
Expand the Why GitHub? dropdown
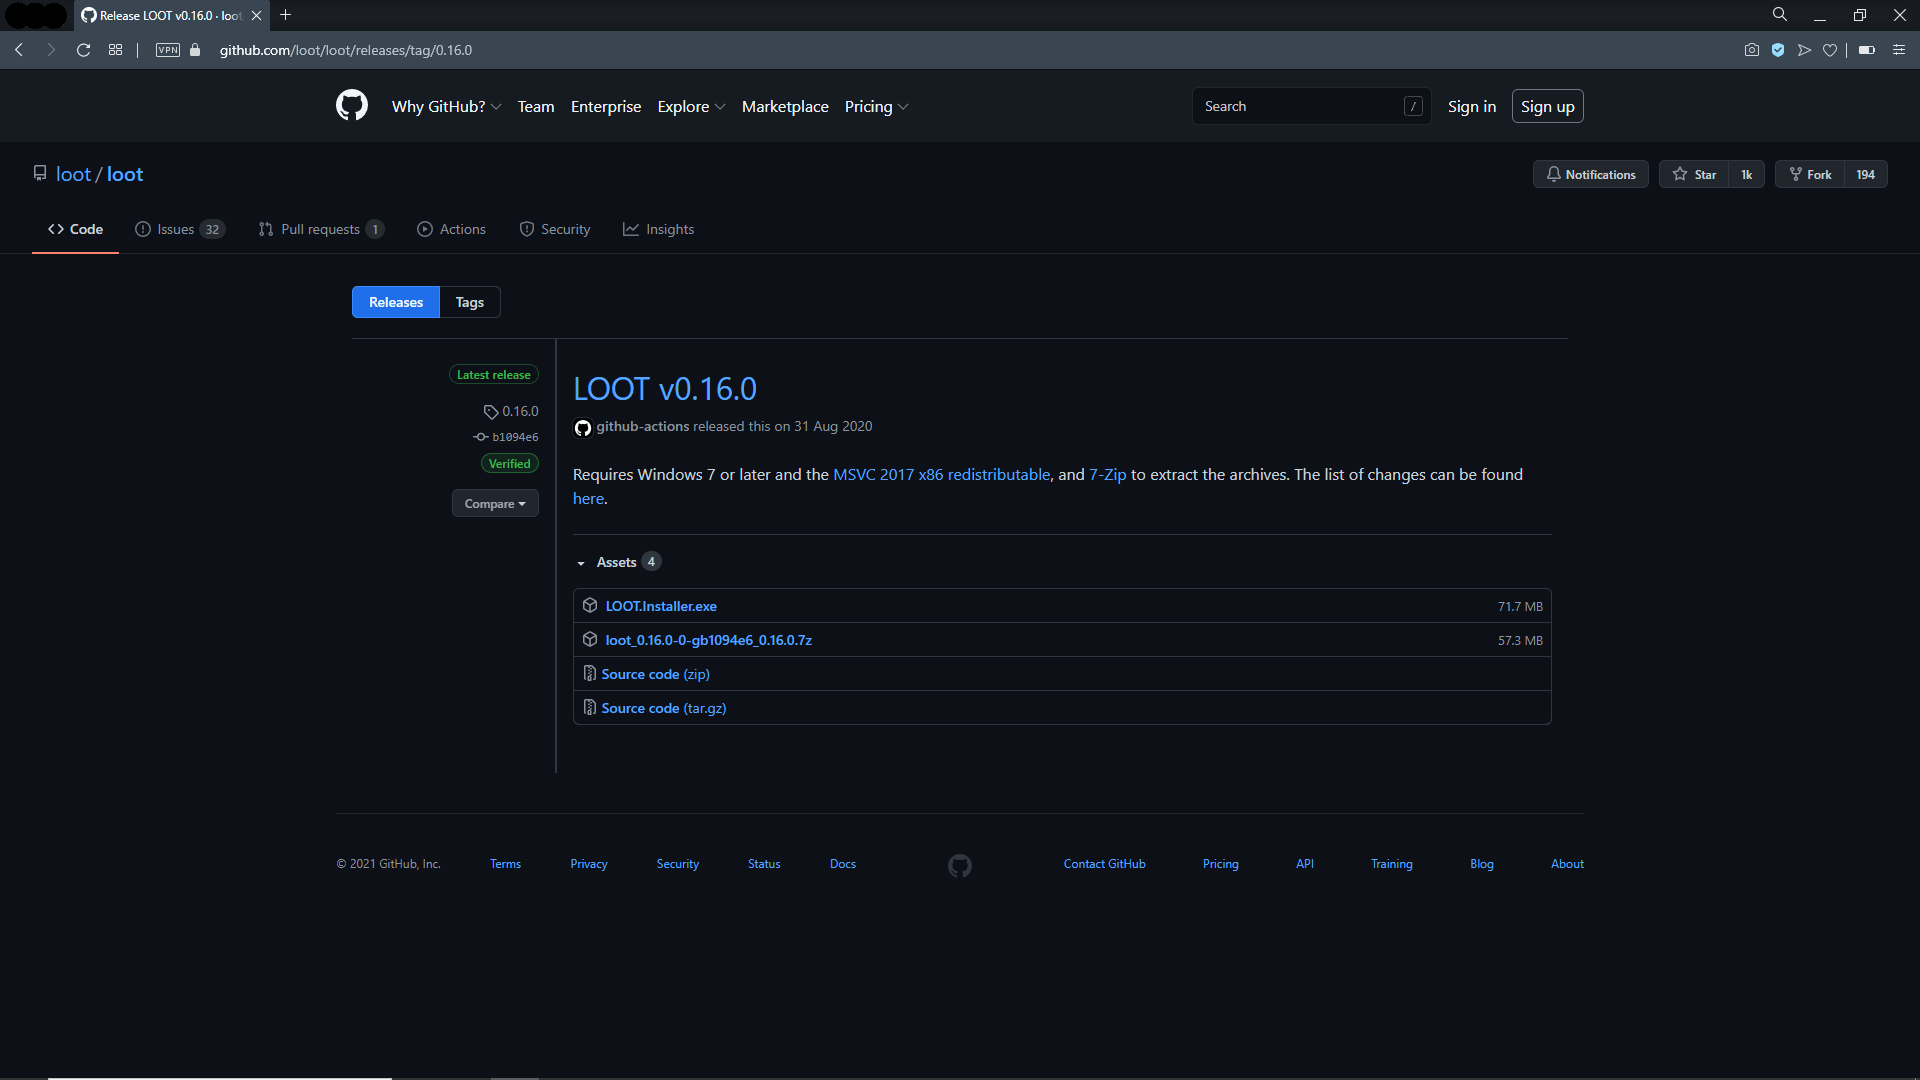pyautogui.click(x=446, y=107)
